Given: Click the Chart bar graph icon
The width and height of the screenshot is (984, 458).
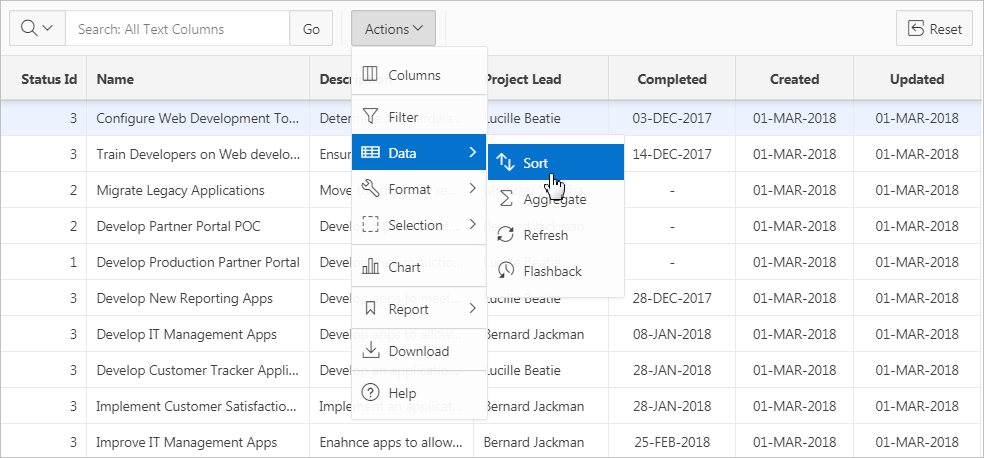Looking at the screenshot, I should tap(370, 267).
